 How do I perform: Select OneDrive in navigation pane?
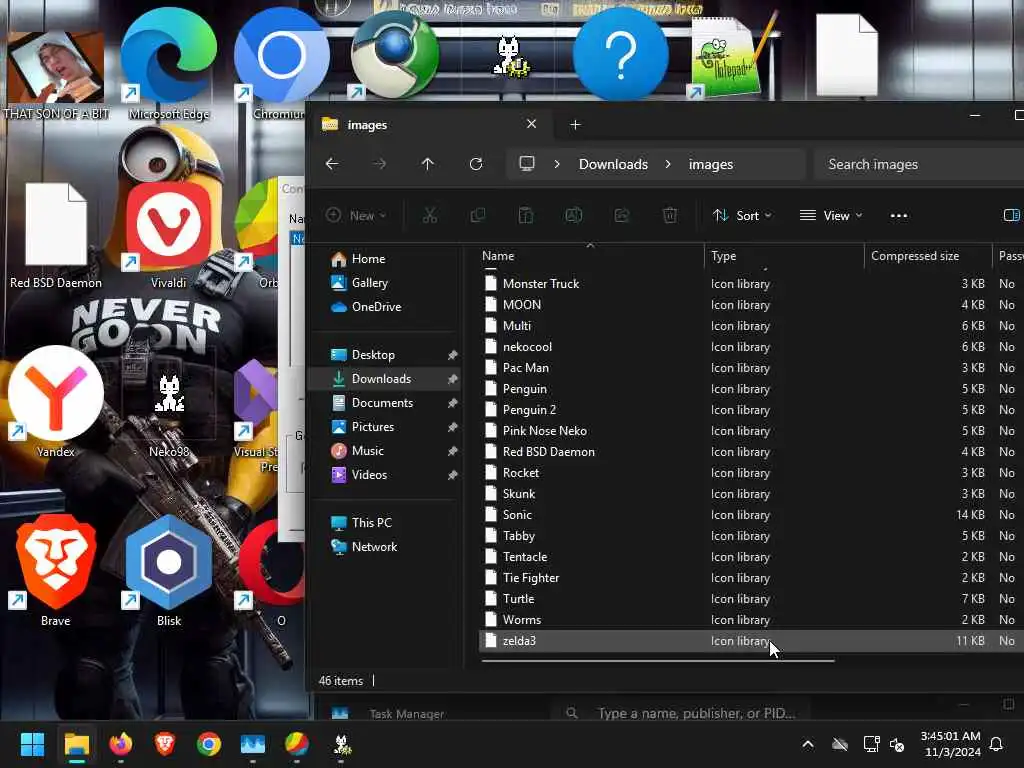click(x=385, y=307)
